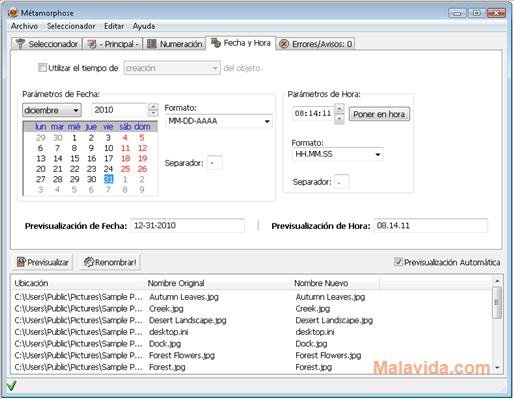This screenshot has width=514, height=399.
Task: Click the Previsualizar button icon
Action: click(x=21, y=262)
